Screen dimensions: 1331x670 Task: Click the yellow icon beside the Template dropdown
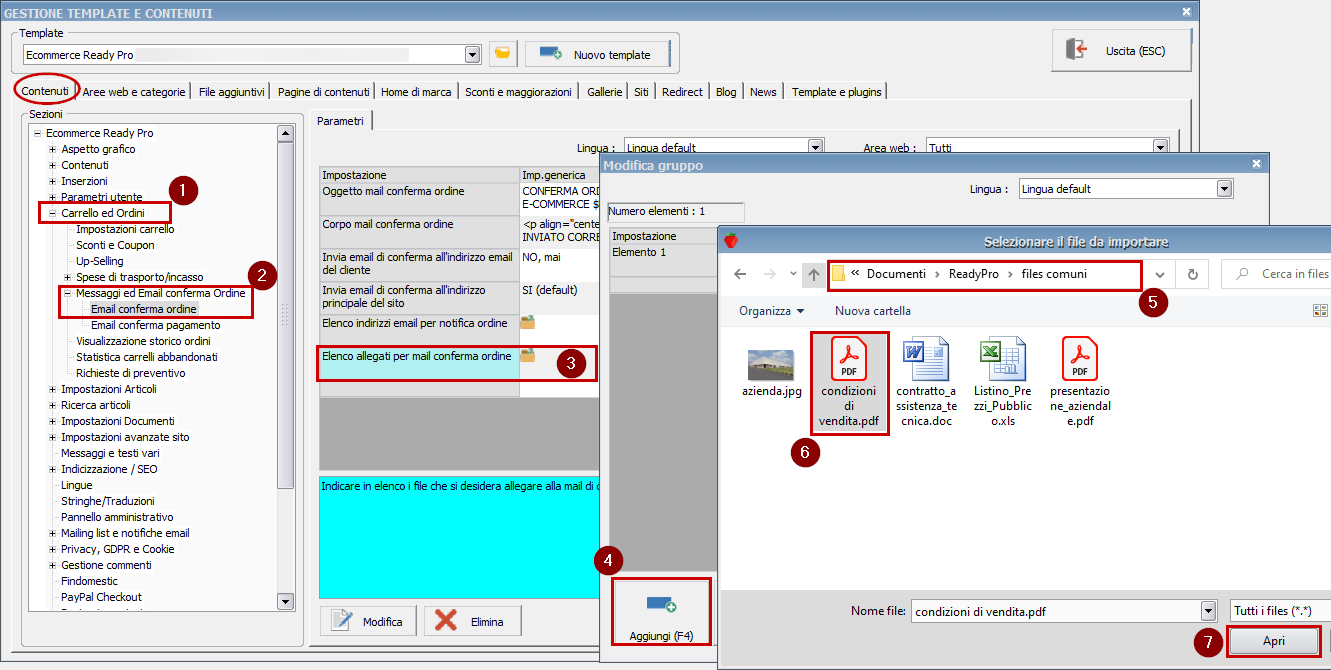[503, 54]
